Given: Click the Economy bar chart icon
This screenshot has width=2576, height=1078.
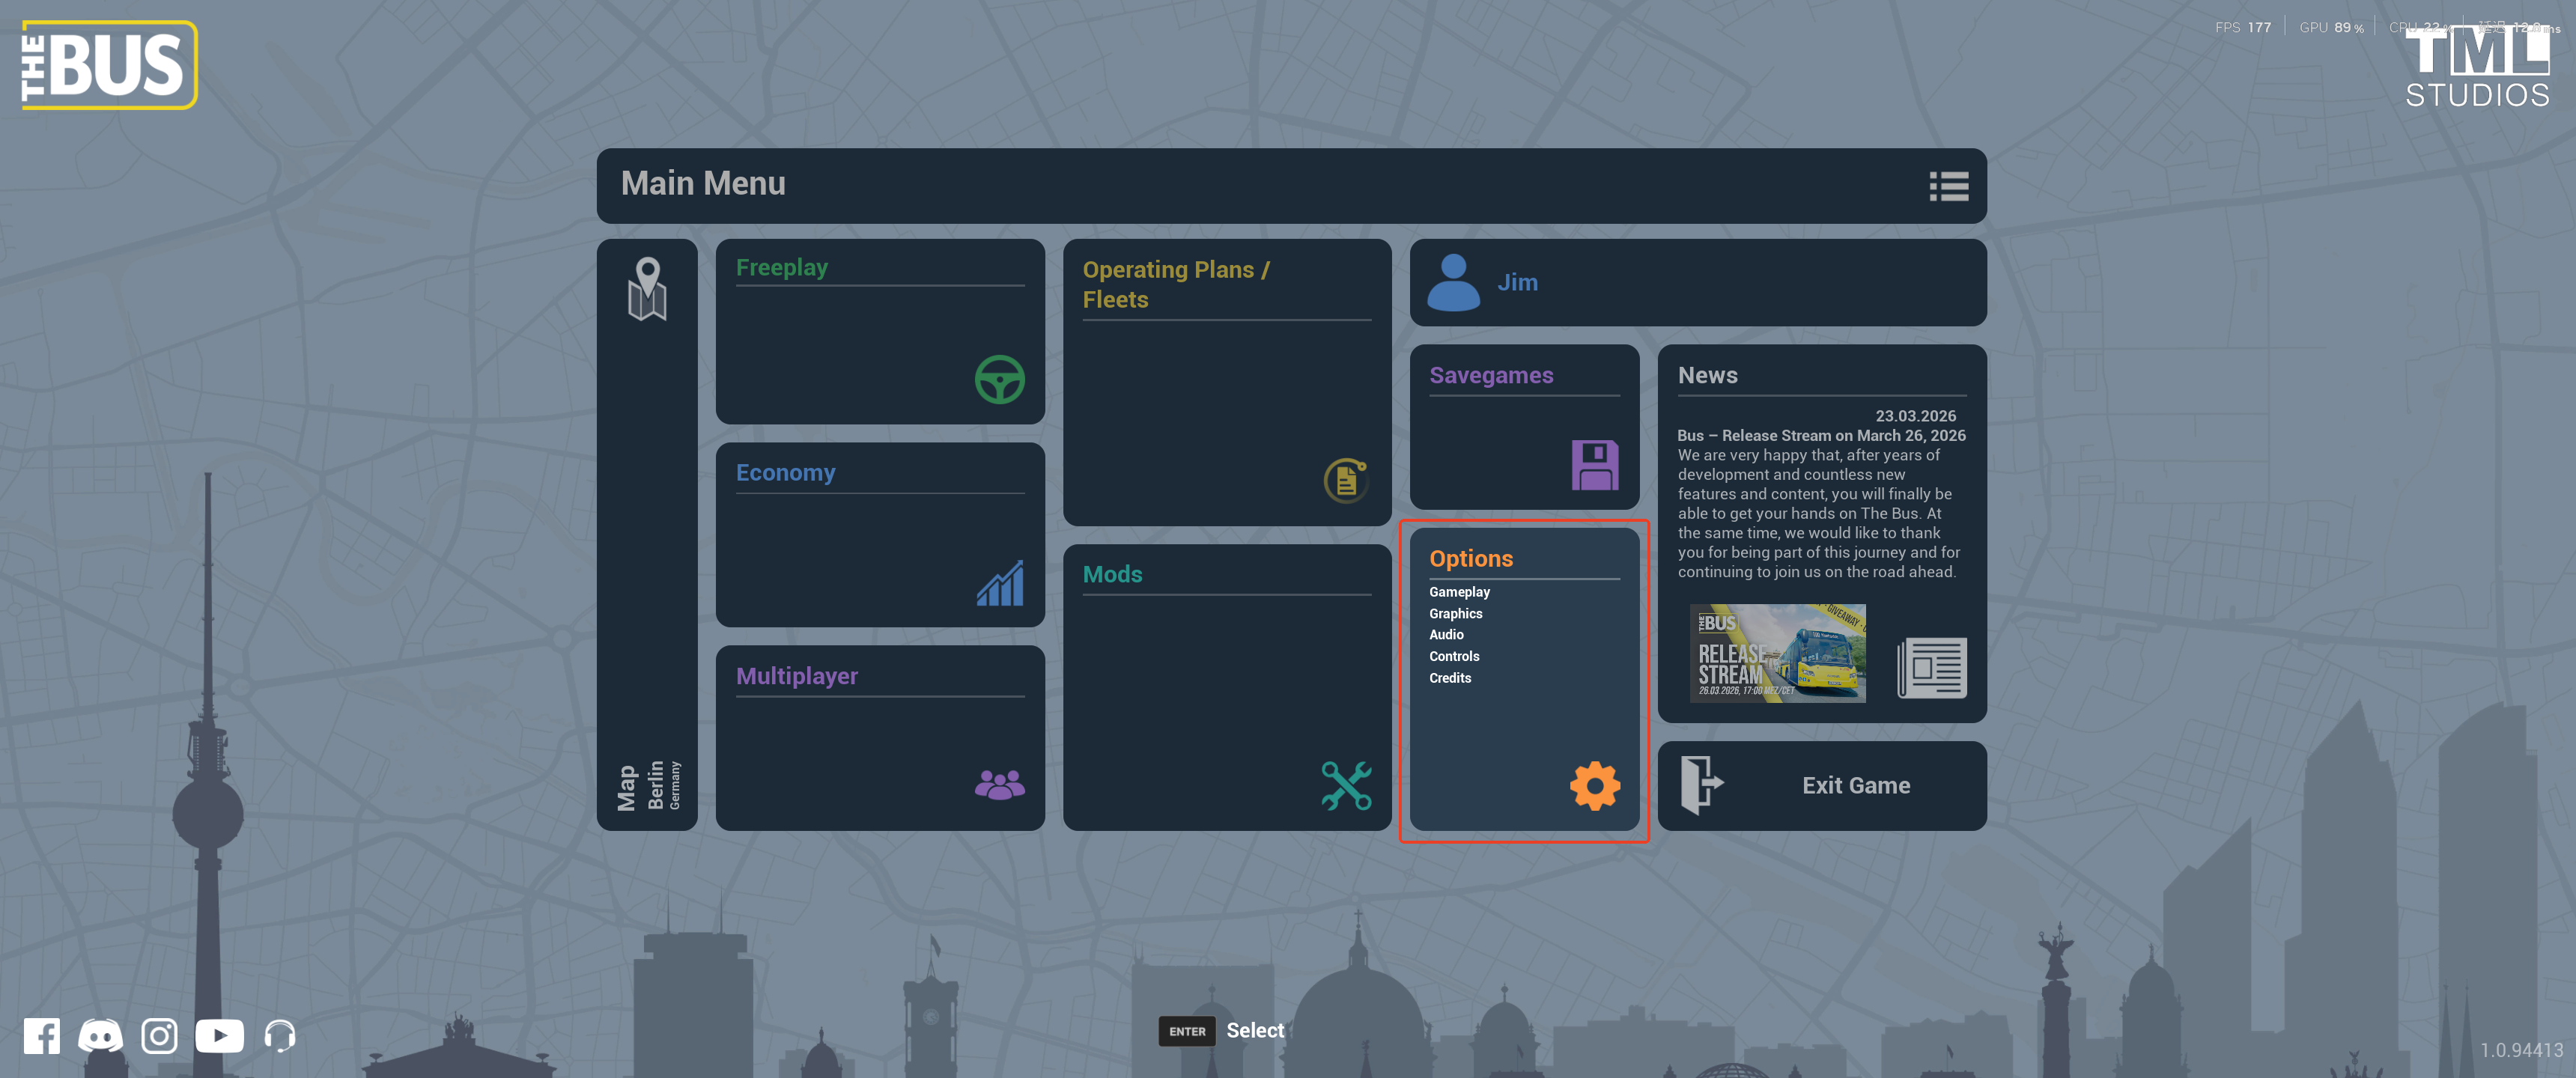Looking at the screenshot, I should [999, 584].
